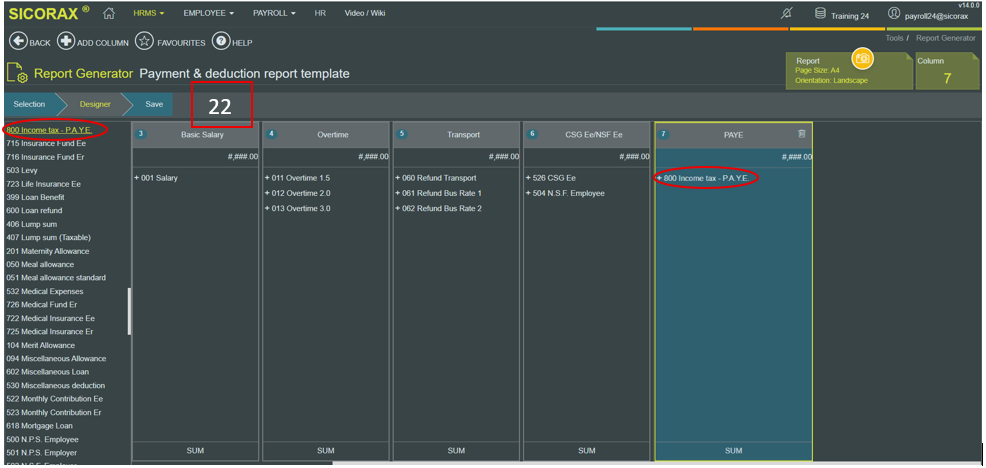
Task: Select the Transport column header
Action: tap(456, 135)
